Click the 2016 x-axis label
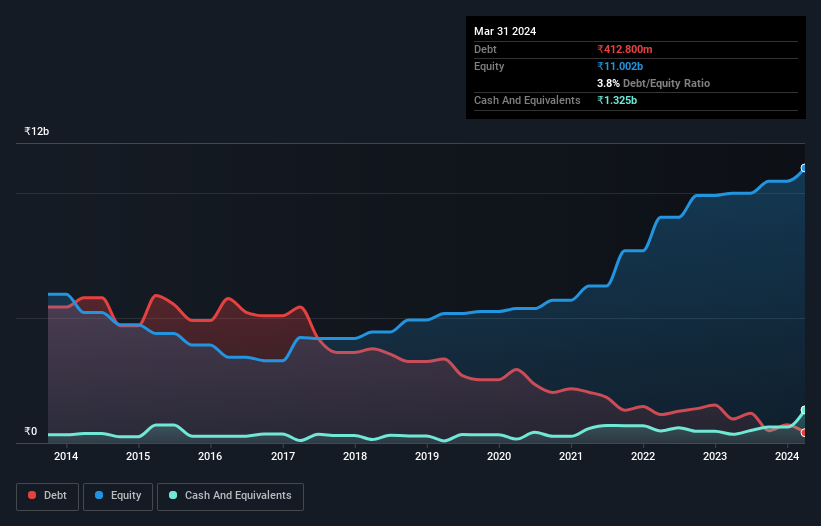 pos(210,456)
